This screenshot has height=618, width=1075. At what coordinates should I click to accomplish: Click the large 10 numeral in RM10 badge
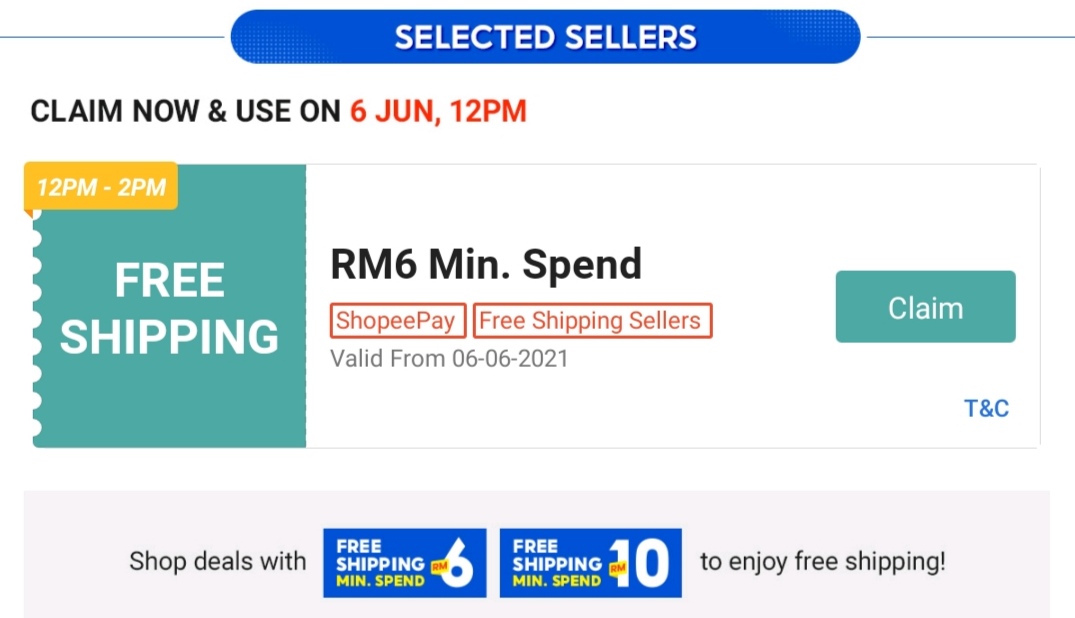[x=648, y=565]
